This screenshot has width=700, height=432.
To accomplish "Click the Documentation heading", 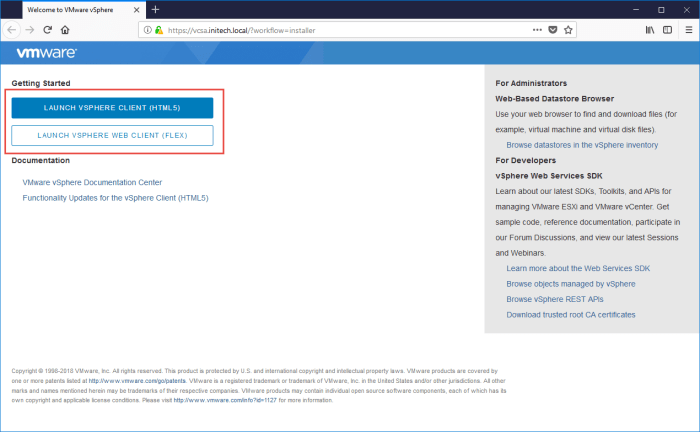I will click(41, 160).
